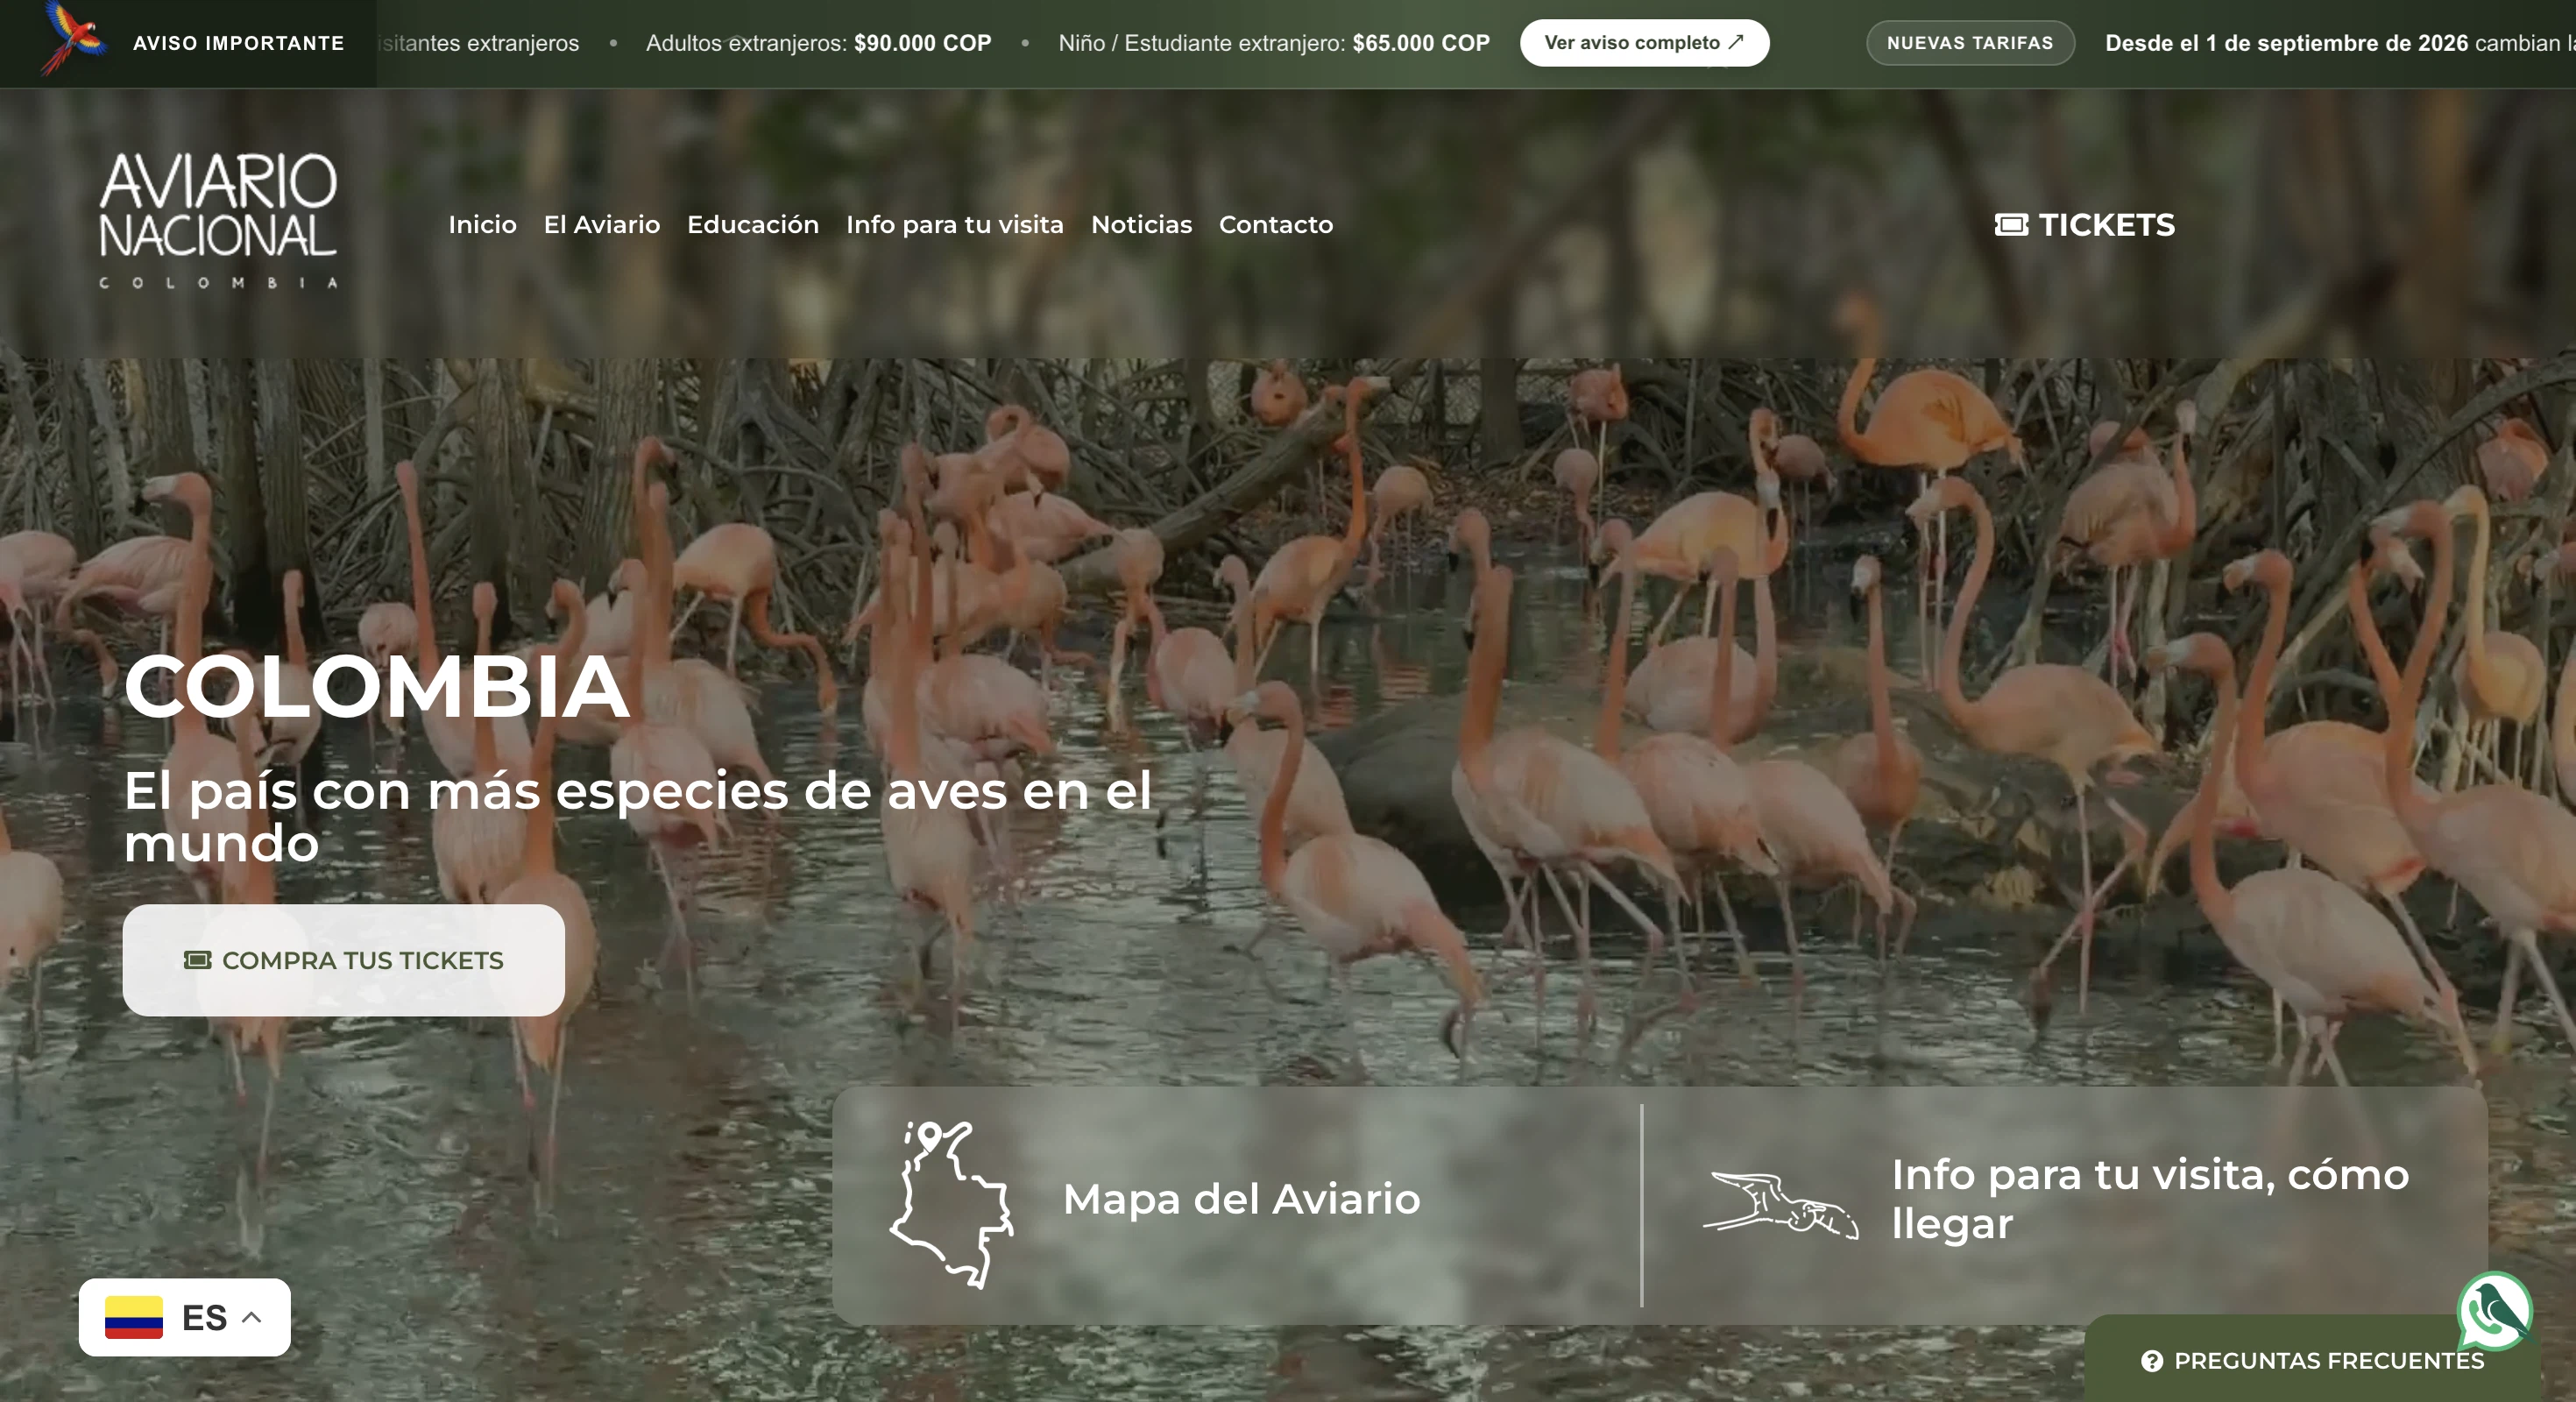Click 'Desde el 1 de septiembre de 2026' text

point(2286,43)
